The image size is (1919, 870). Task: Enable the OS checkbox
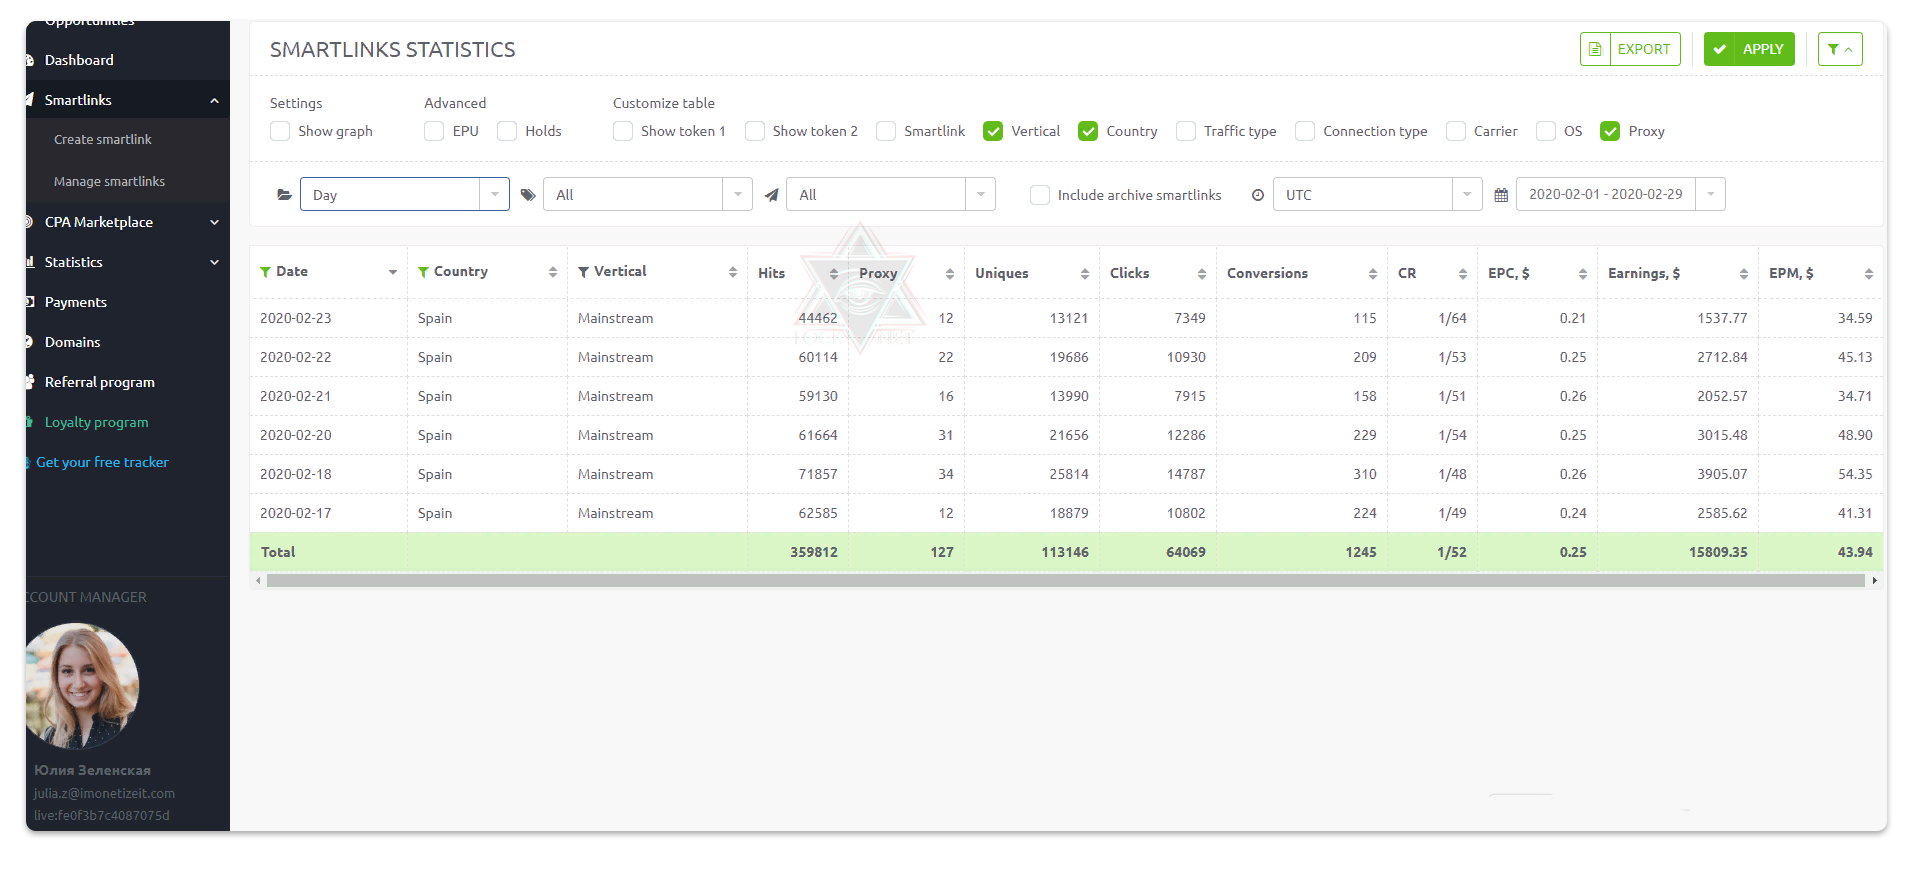1546,131
